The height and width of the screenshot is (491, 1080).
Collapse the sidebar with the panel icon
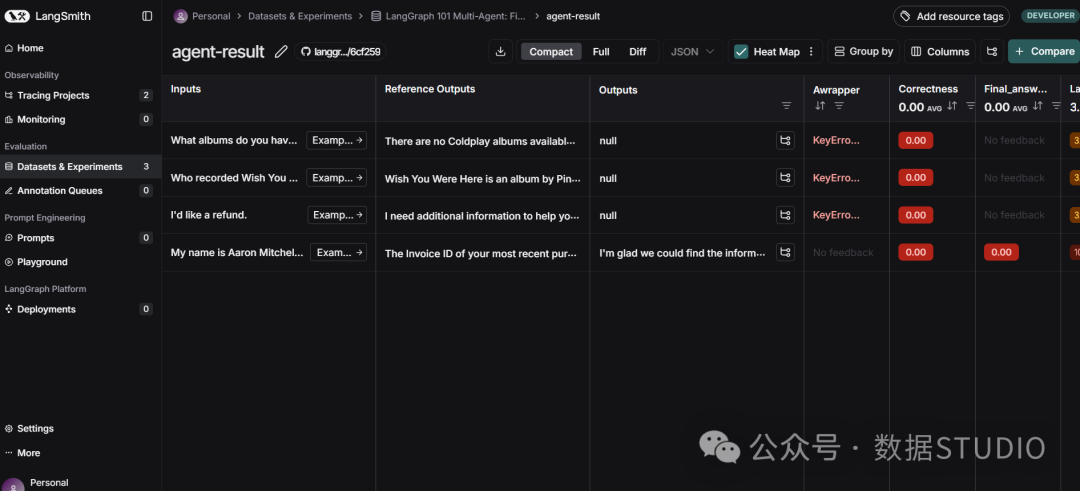tap(147, 16)
